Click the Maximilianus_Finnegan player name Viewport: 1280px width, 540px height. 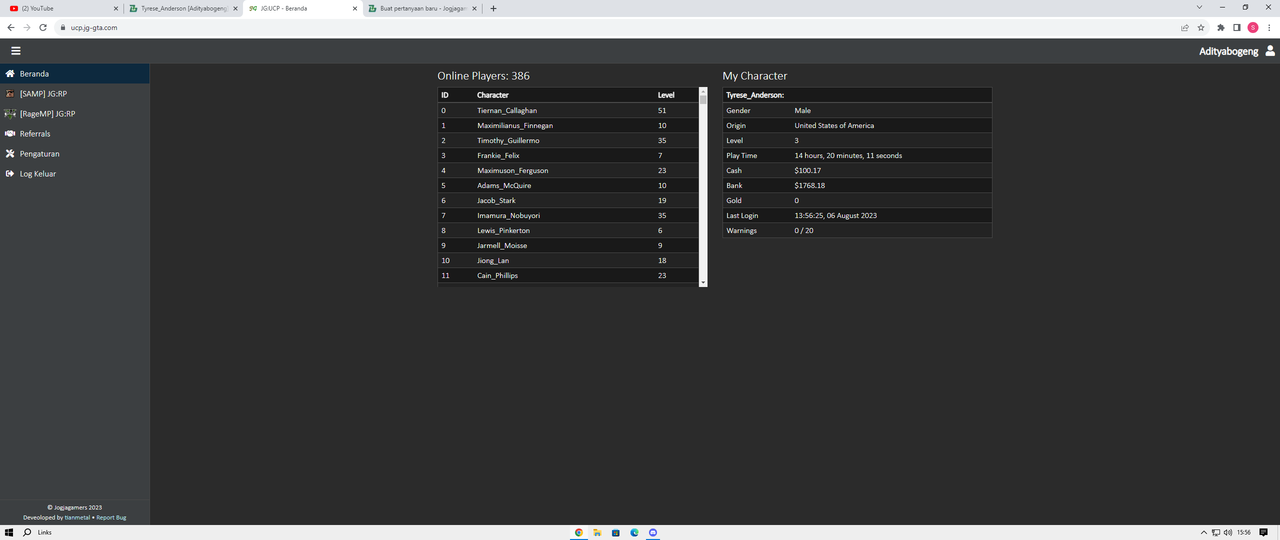(515, 125)
